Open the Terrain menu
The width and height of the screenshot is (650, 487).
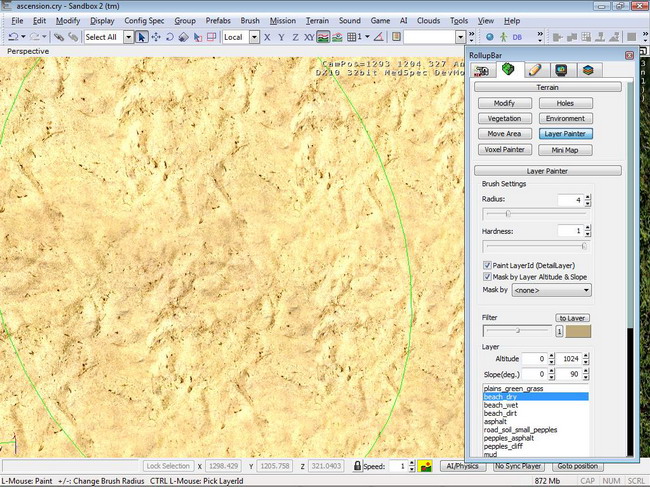click(x=317, y=21)
